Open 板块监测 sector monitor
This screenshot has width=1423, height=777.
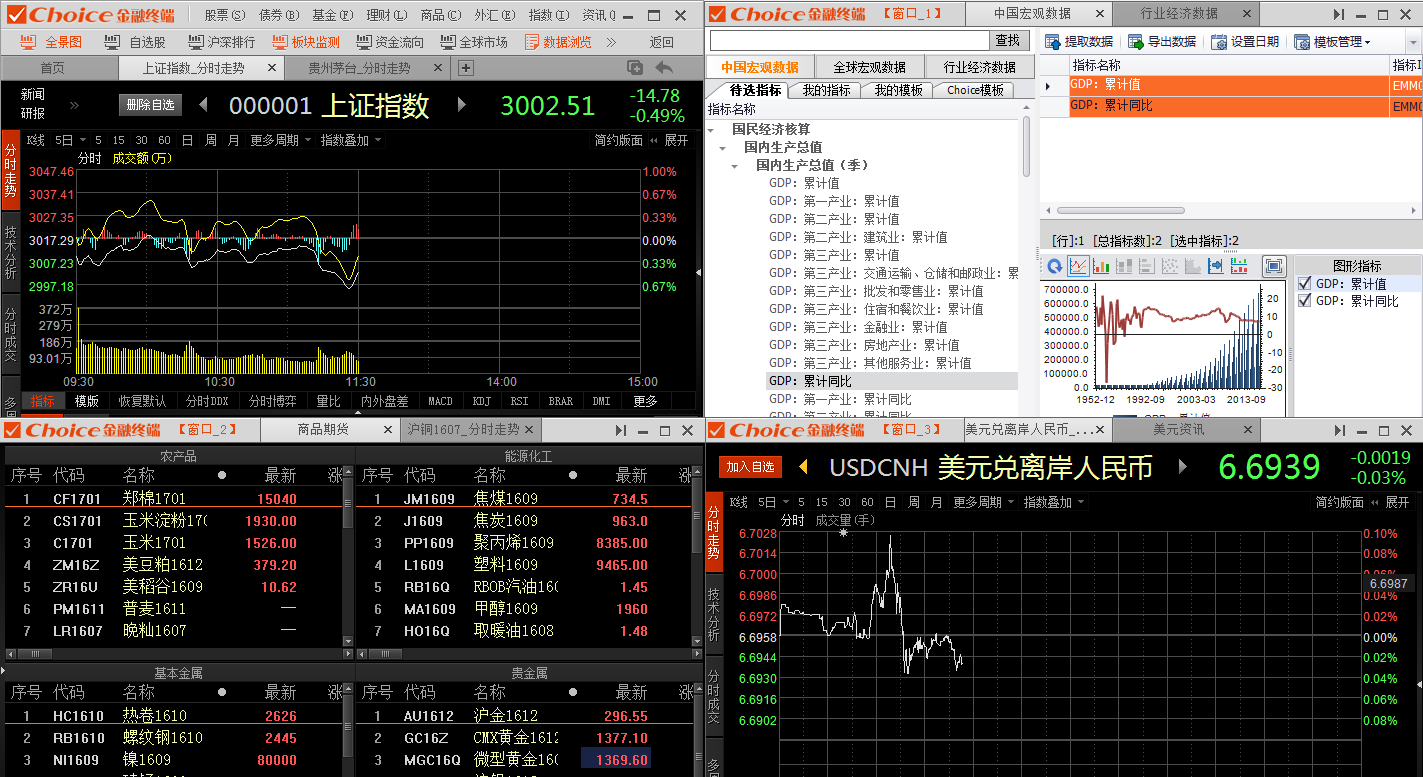[306, 42]
